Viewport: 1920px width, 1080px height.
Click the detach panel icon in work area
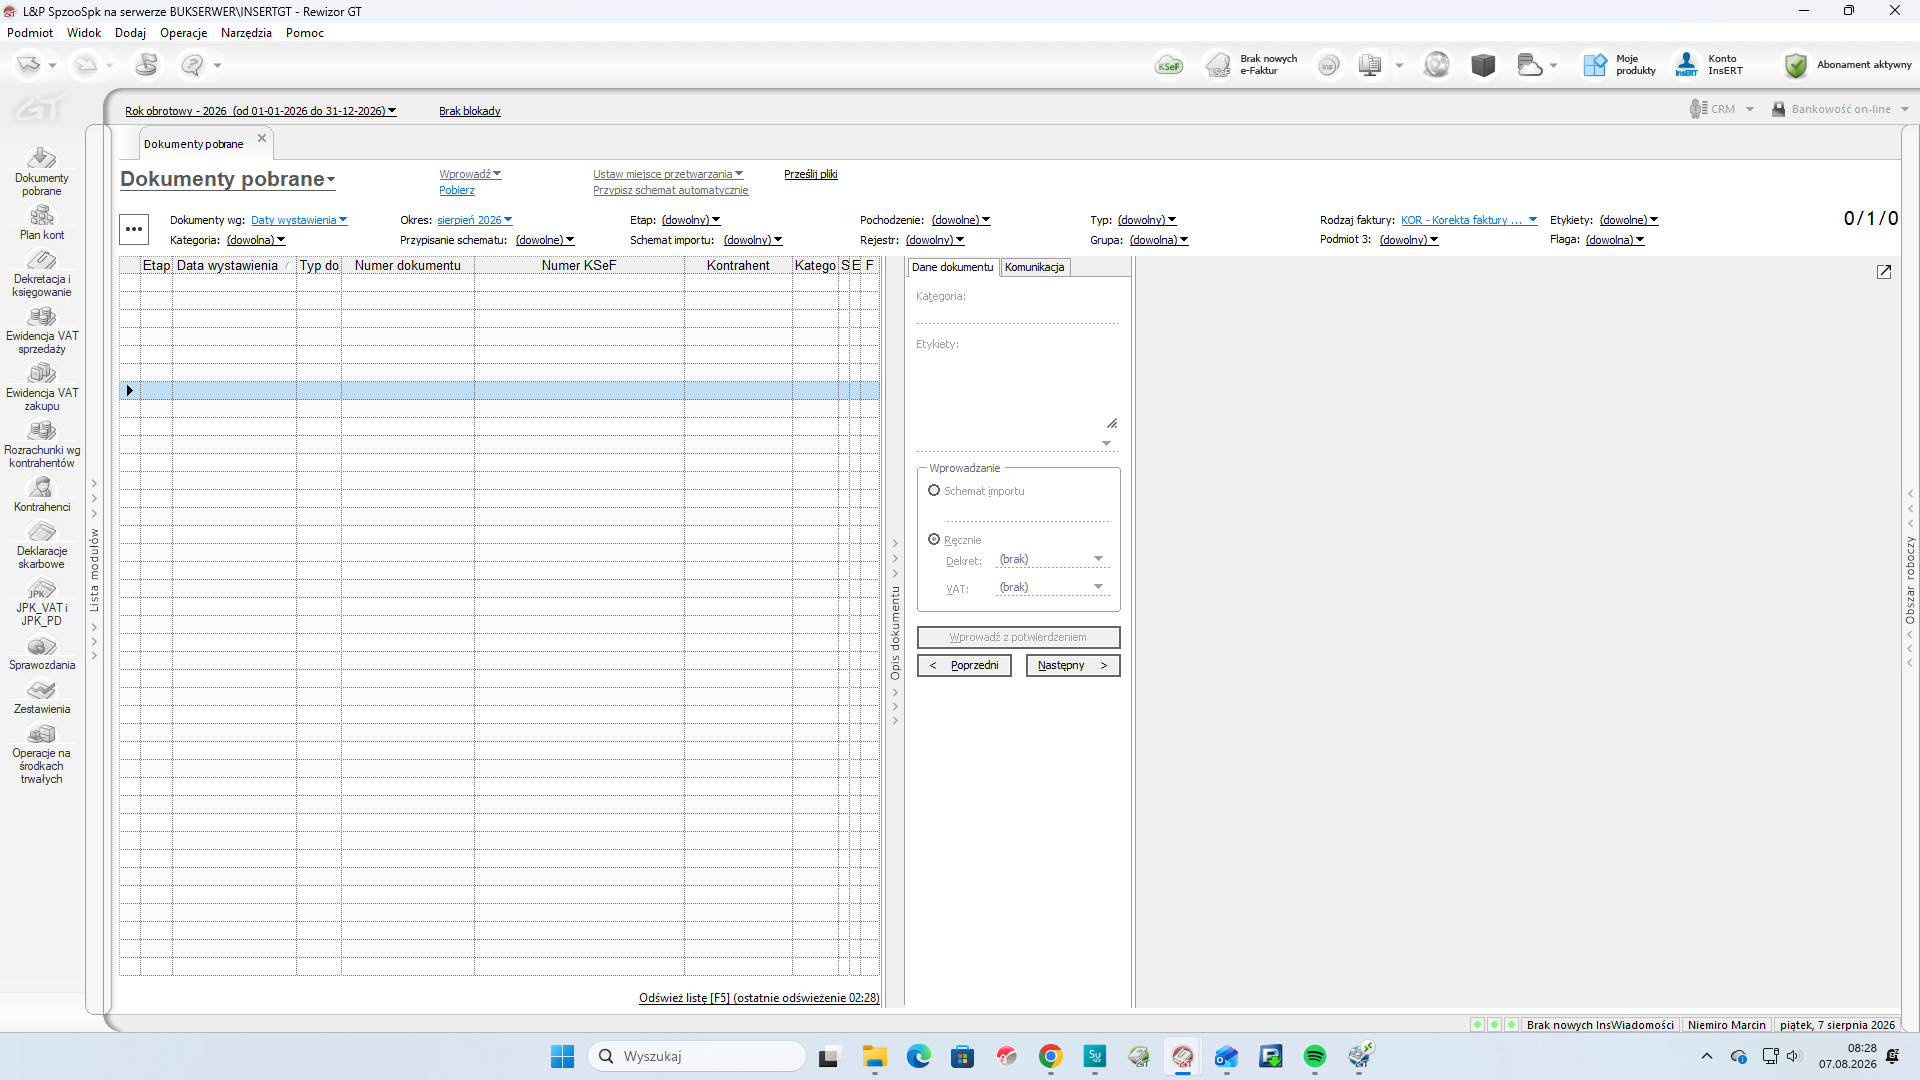(1884, 272)
